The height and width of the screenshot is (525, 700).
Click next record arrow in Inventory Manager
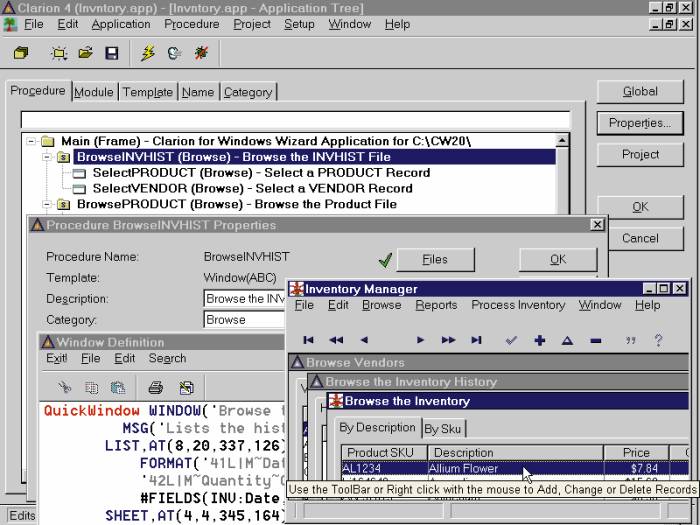(420, 340)
